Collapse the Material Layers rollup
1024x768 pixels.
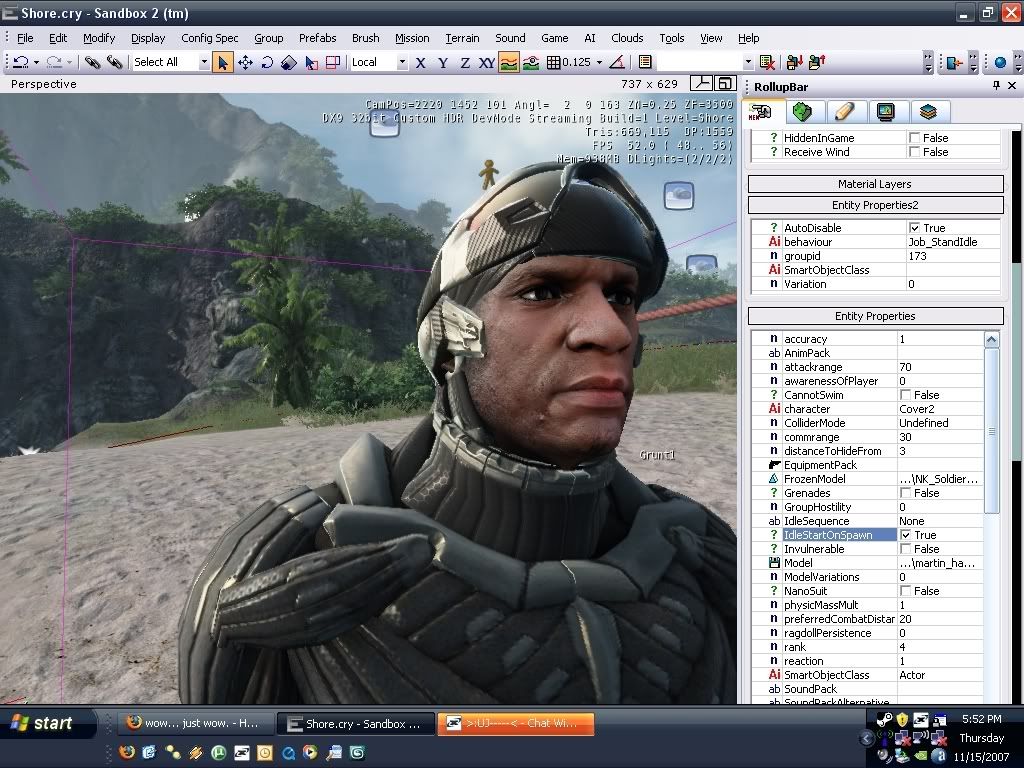click(x=875, y=184)
